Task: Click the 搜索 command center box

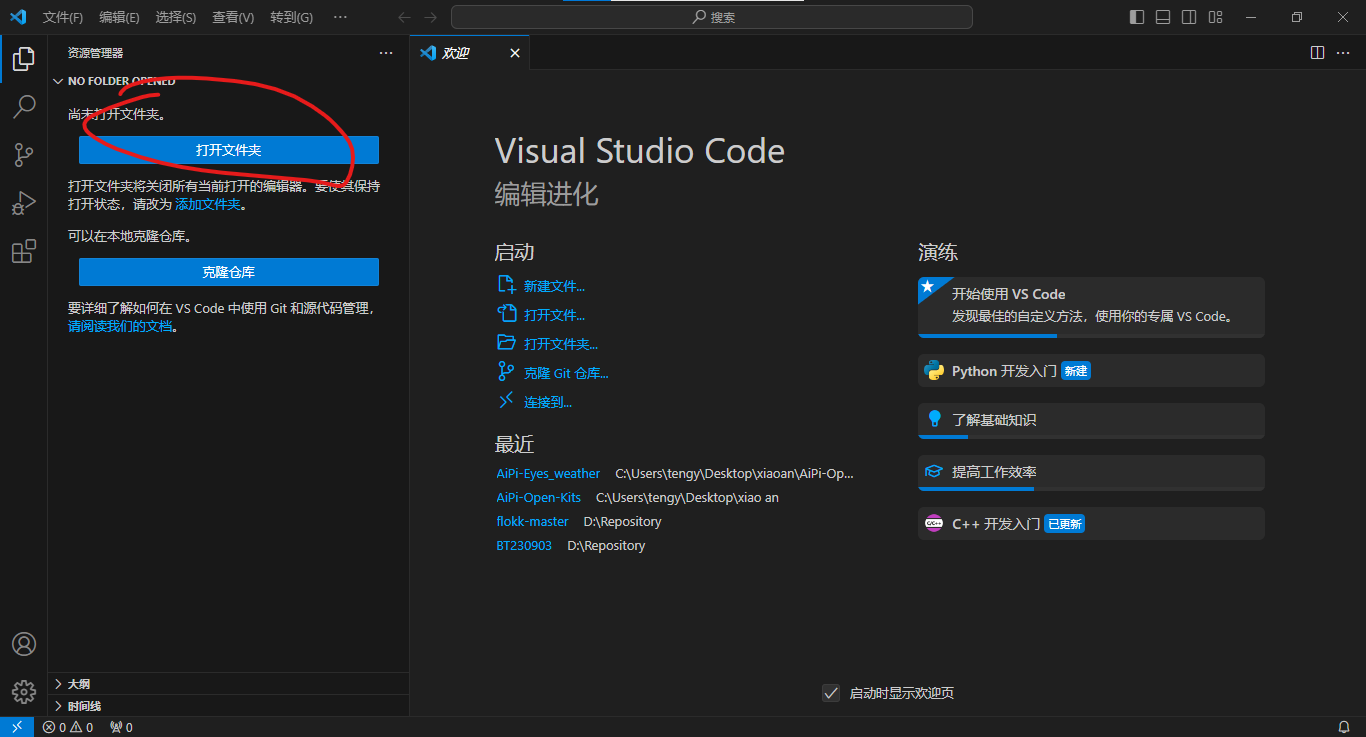Action: click(712, 17)
